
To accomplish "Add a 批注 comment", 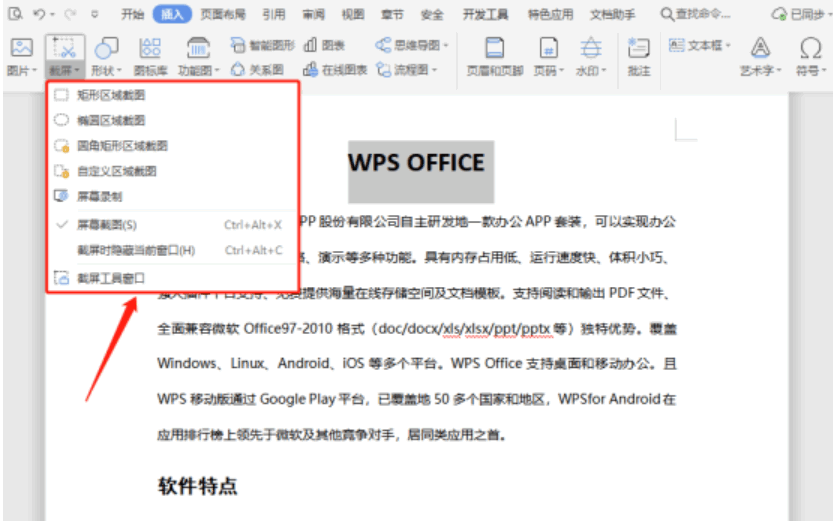I will [x=639, y=48].
